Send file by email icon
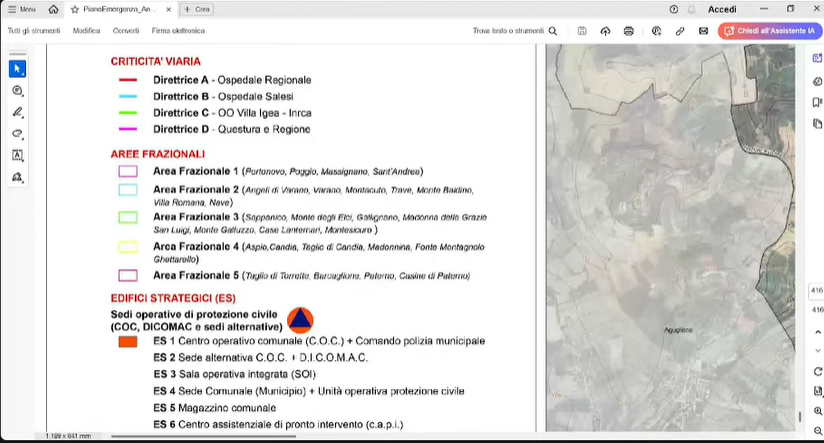The width and height of the screenshot is (824, 443). pyautogui.click(x=703, y=31)
